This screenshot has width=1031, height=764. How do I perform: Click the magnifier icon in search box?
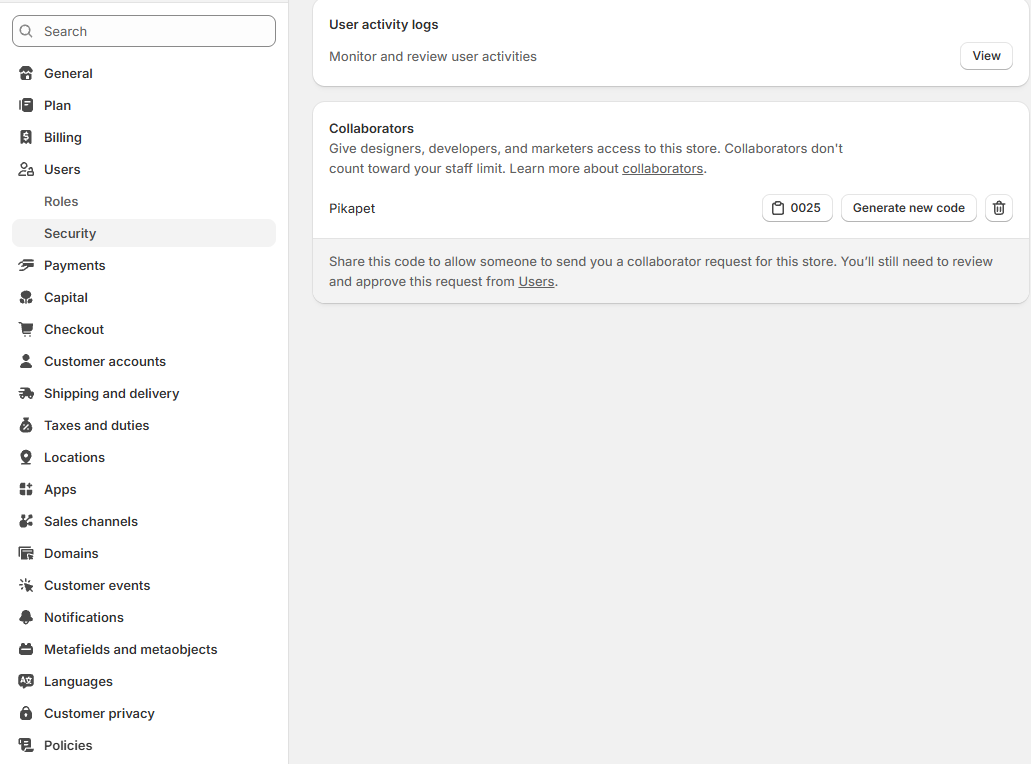26,31
